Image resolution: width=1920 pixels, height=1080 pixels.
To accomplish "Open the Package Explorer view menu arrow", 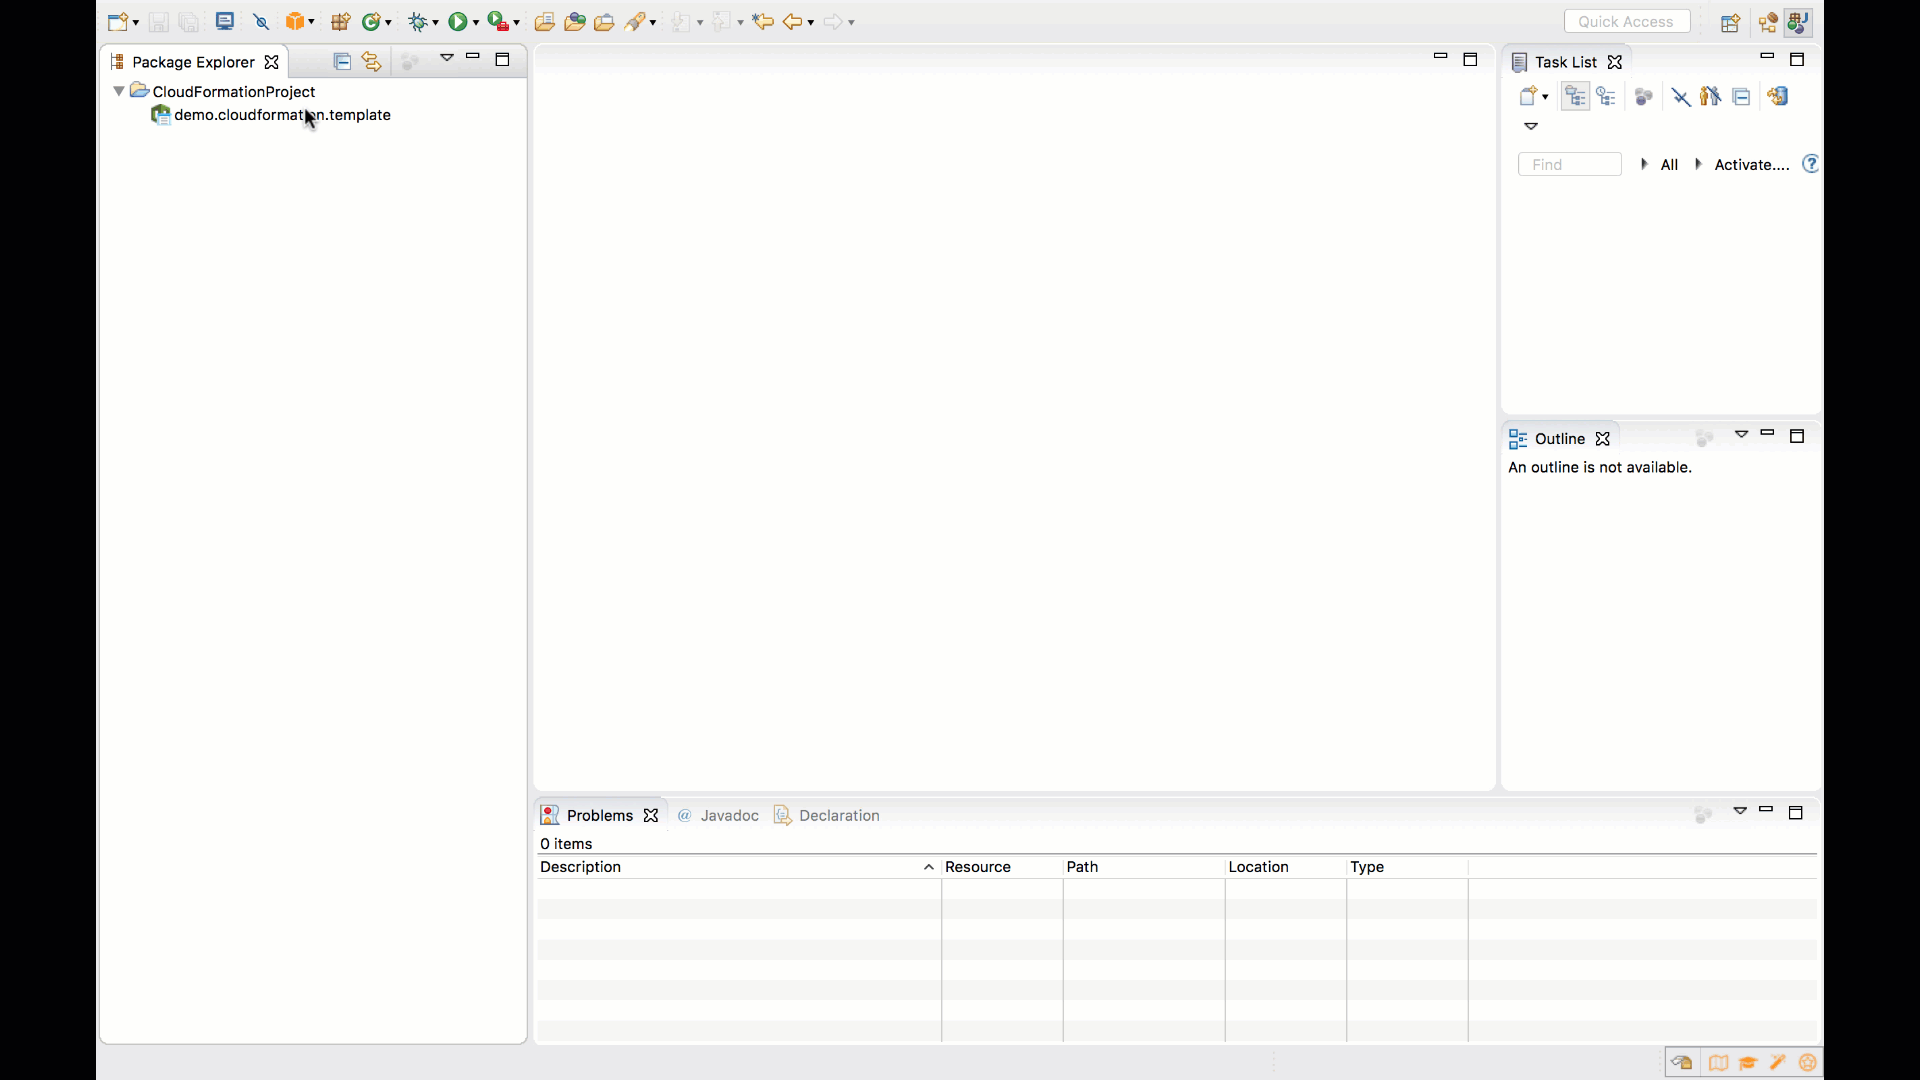I will pyautogui.click(x=447, y=58).
